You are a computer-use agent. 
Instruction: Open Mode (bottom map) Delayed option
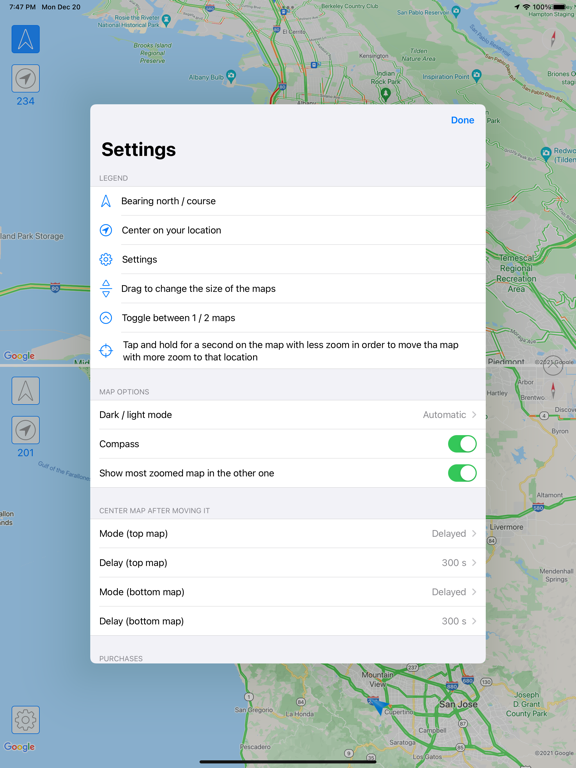coord(288,592)
